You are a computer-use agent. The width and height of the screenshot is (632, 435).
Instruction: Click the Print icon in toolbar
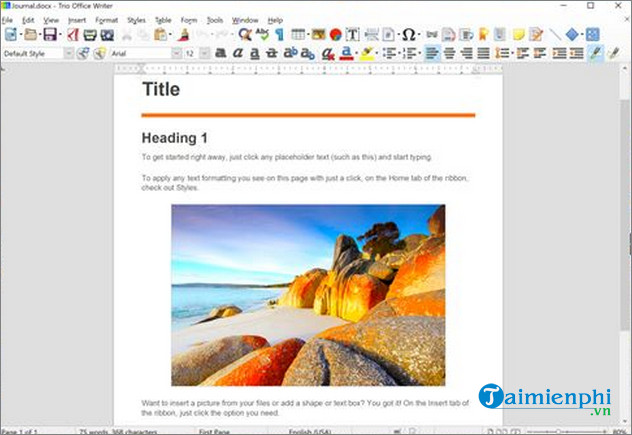[90, 35]
